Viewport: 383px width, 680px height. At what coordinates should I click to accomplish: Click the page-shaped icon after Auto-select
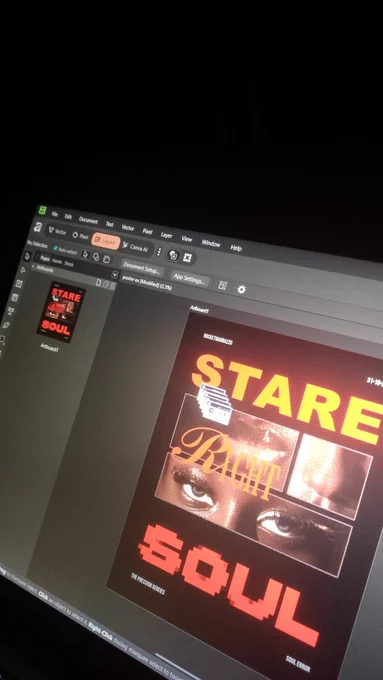click(x=106, y=259)
